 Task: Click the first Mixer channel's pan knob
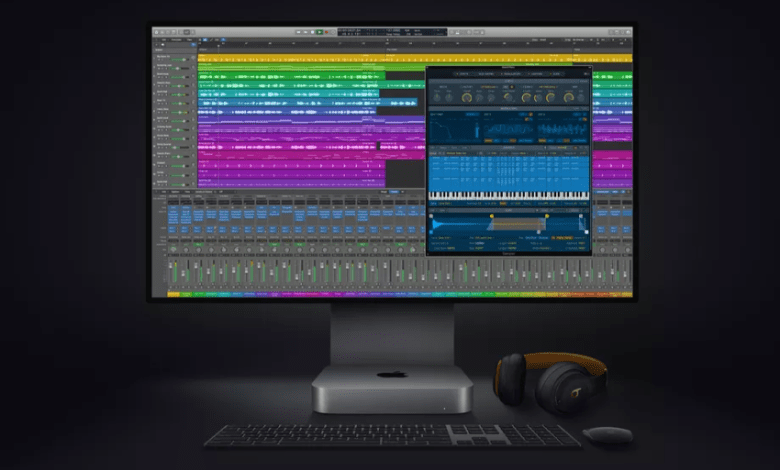(173, 250)
